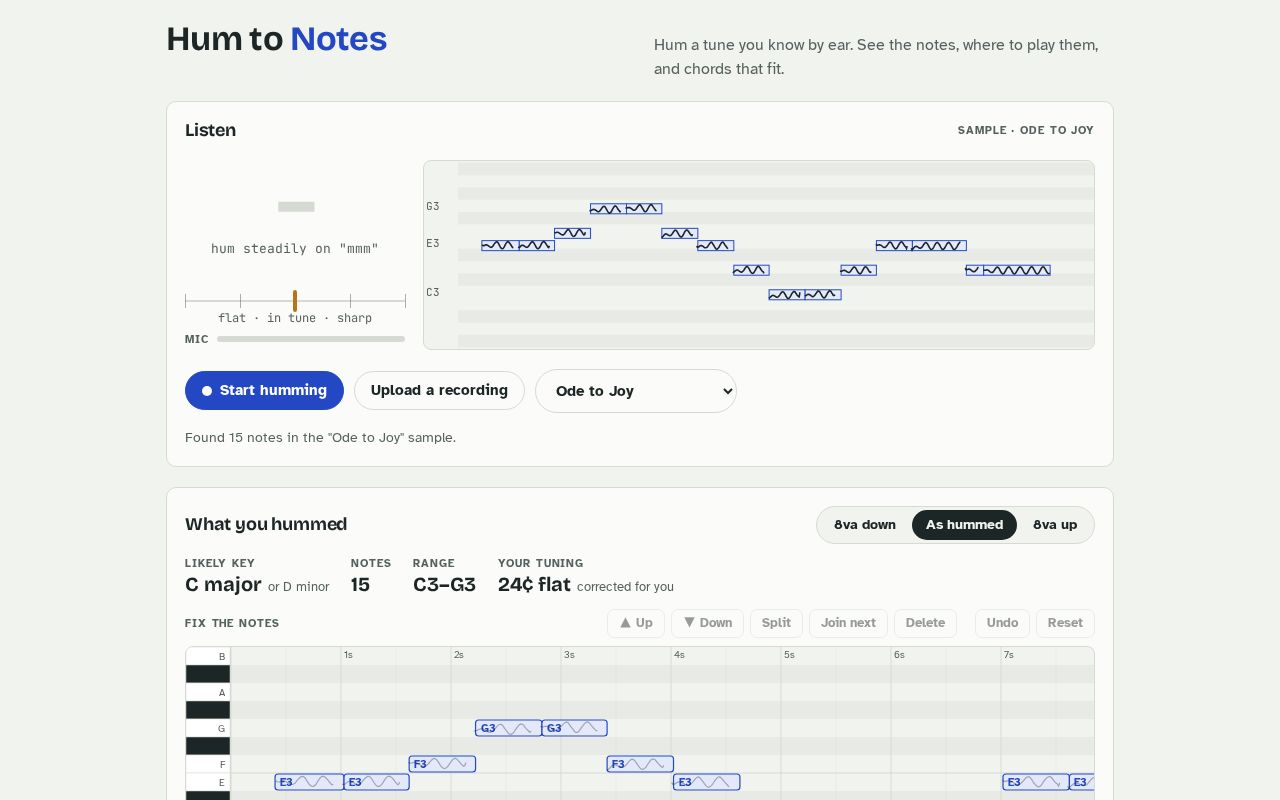Click the C3 label in Listen pitch view
The width and height of the screenshot is (1280, 800).
tap(433, 293)
